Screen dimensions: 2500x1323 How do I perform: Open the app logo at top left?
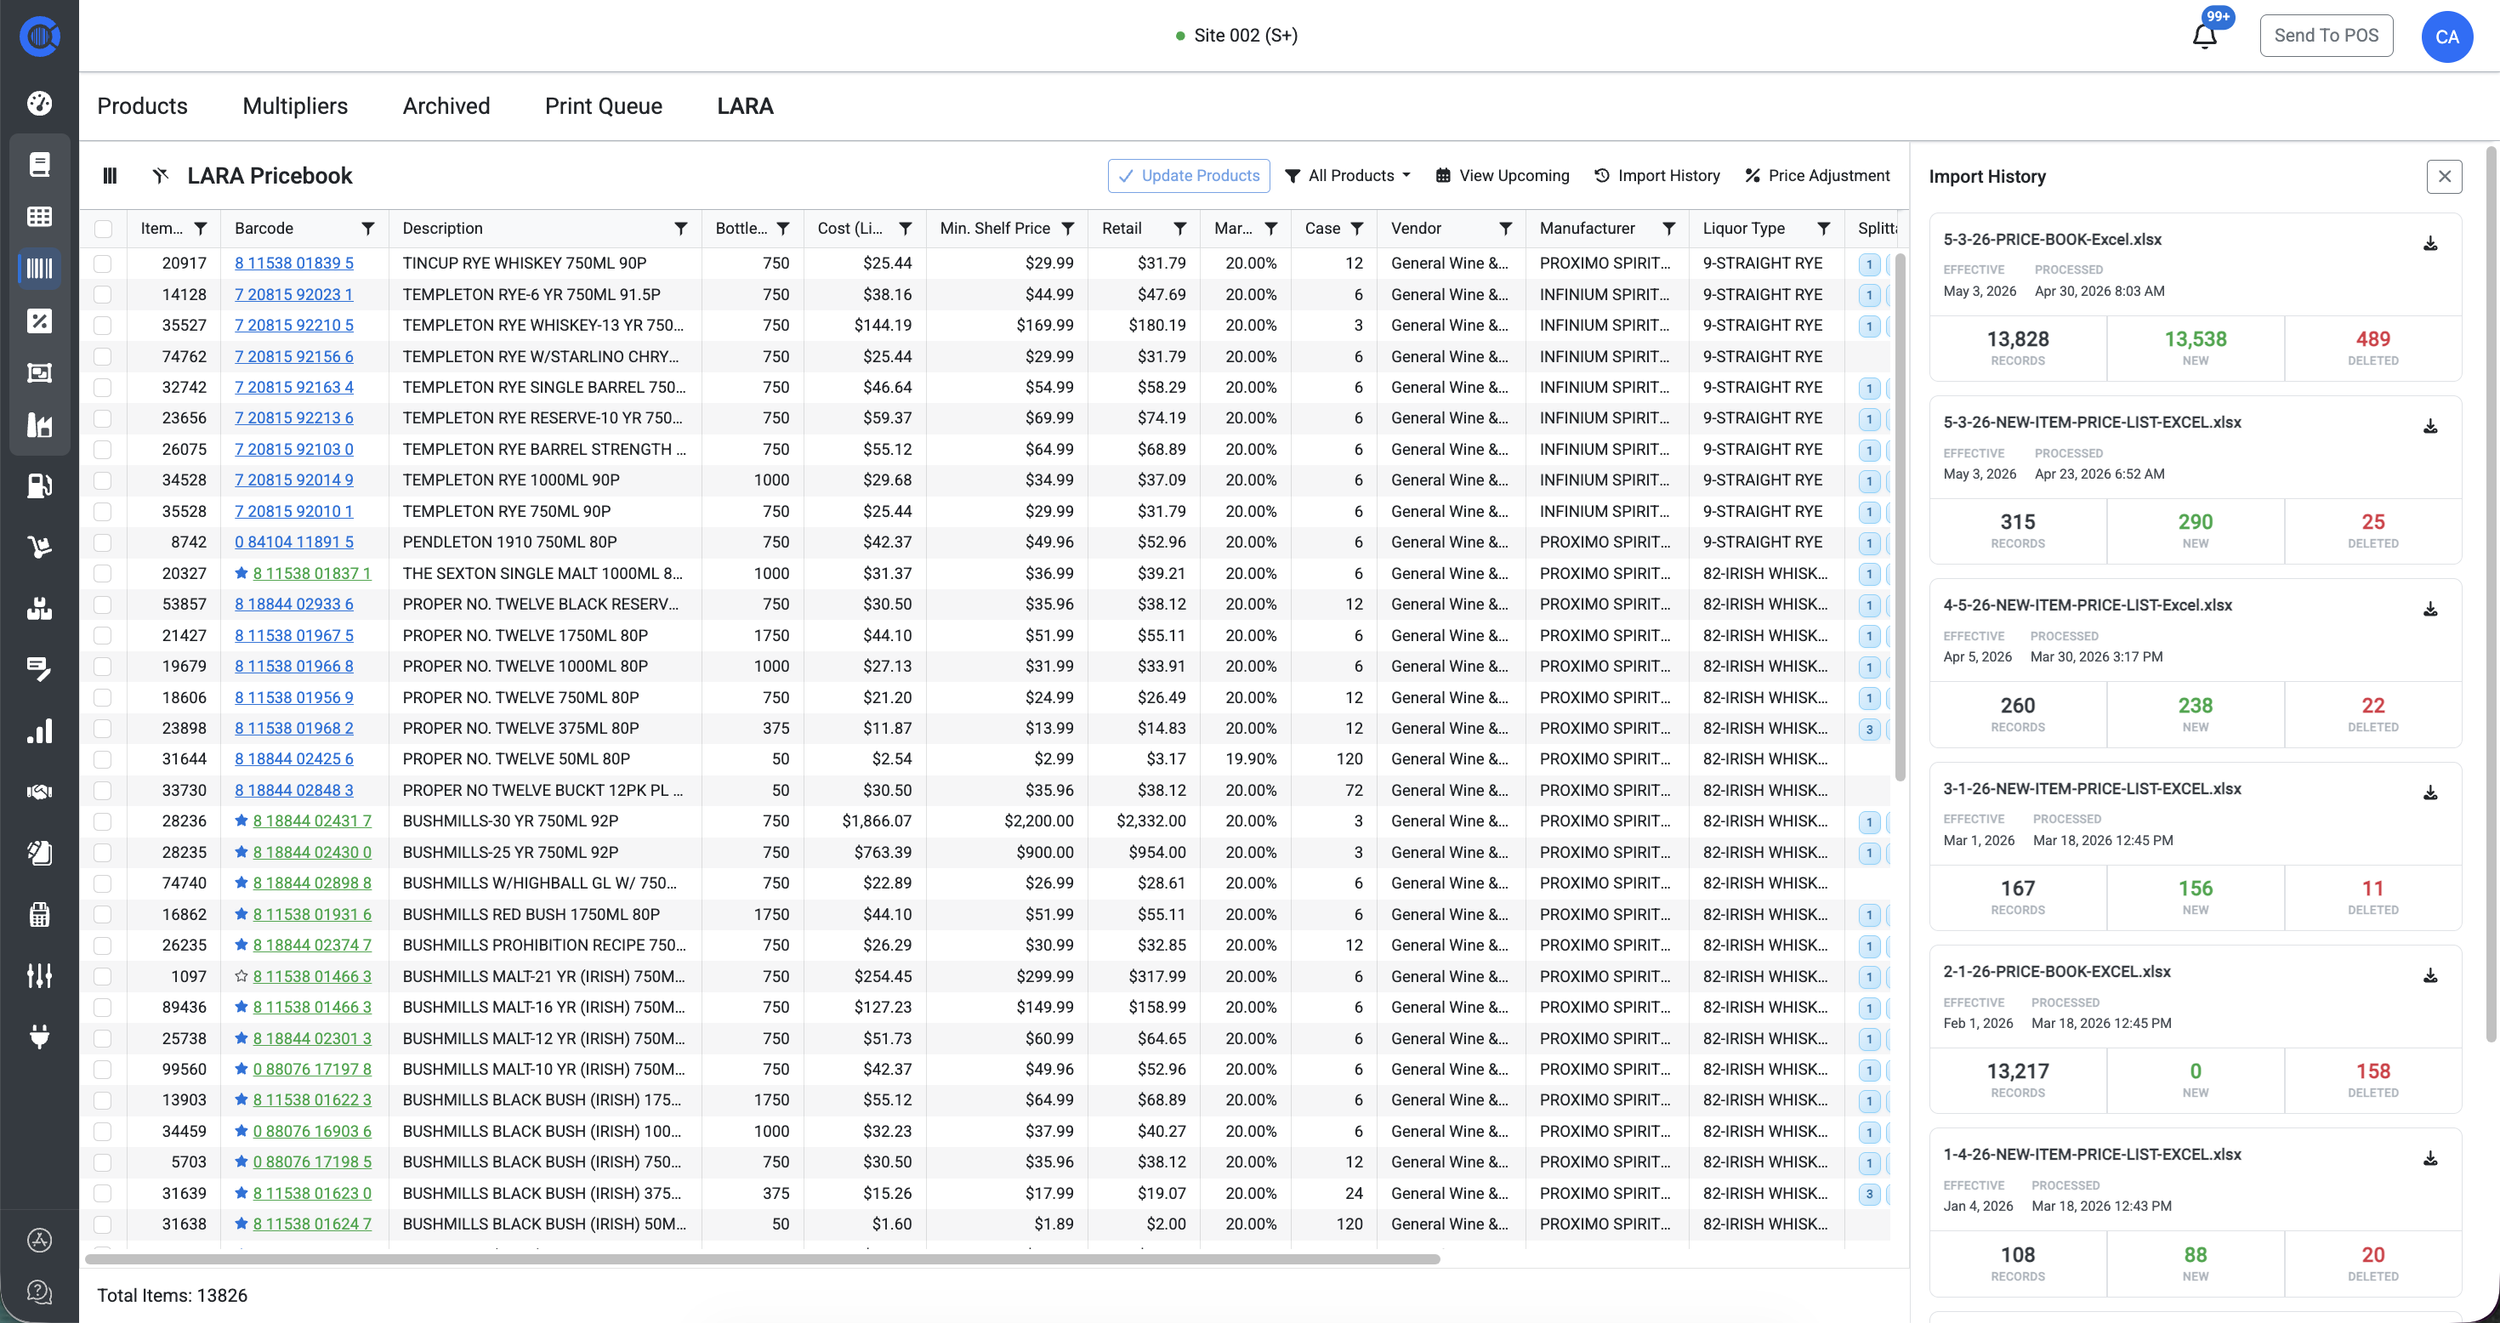pos(39,36)
